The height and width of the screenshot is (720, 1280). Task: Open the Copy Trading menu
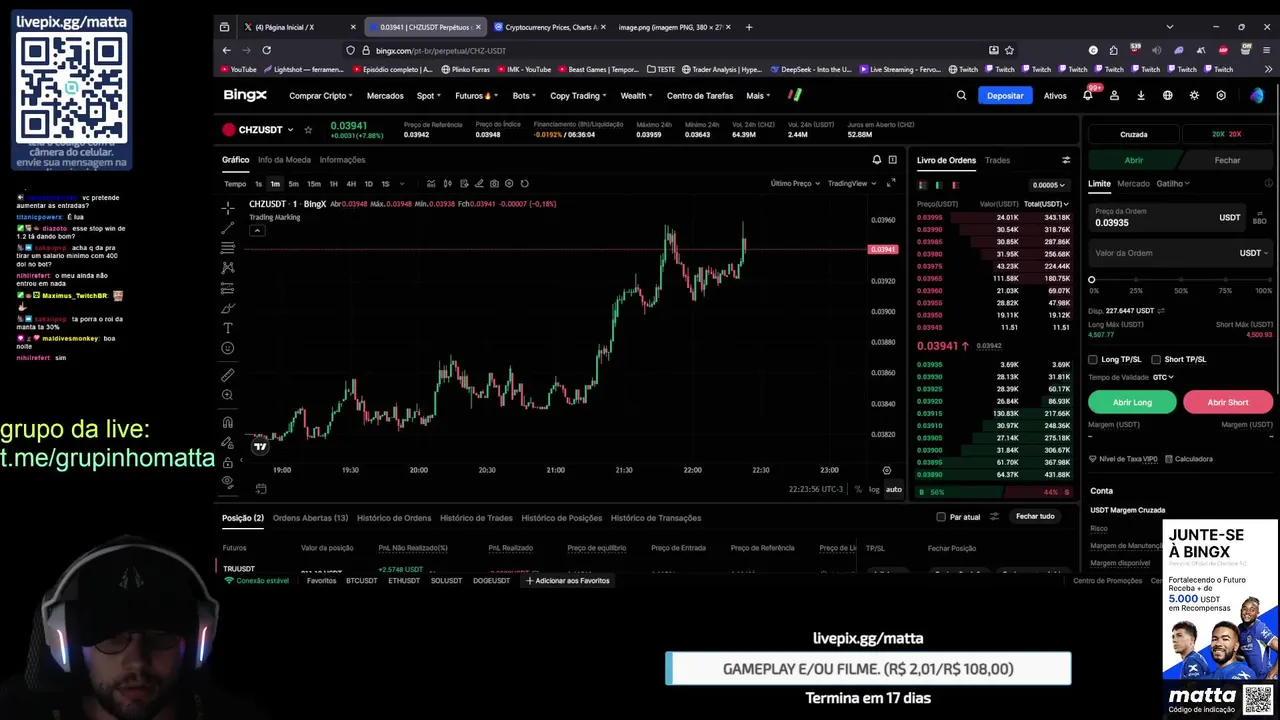point(578,96)
